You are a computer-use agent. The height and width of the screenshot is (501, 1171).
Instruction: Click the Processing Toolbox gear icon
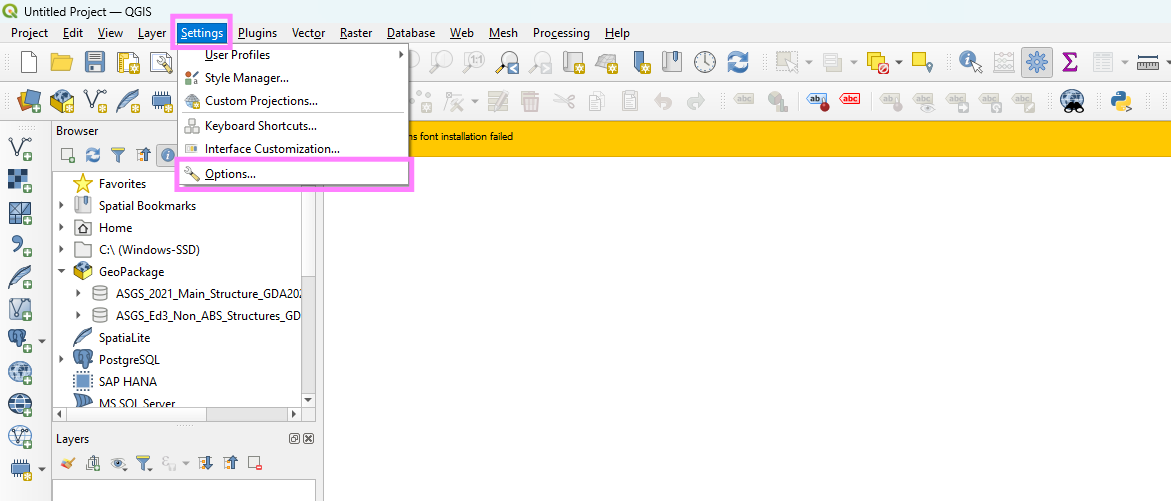coord(1037,62)
